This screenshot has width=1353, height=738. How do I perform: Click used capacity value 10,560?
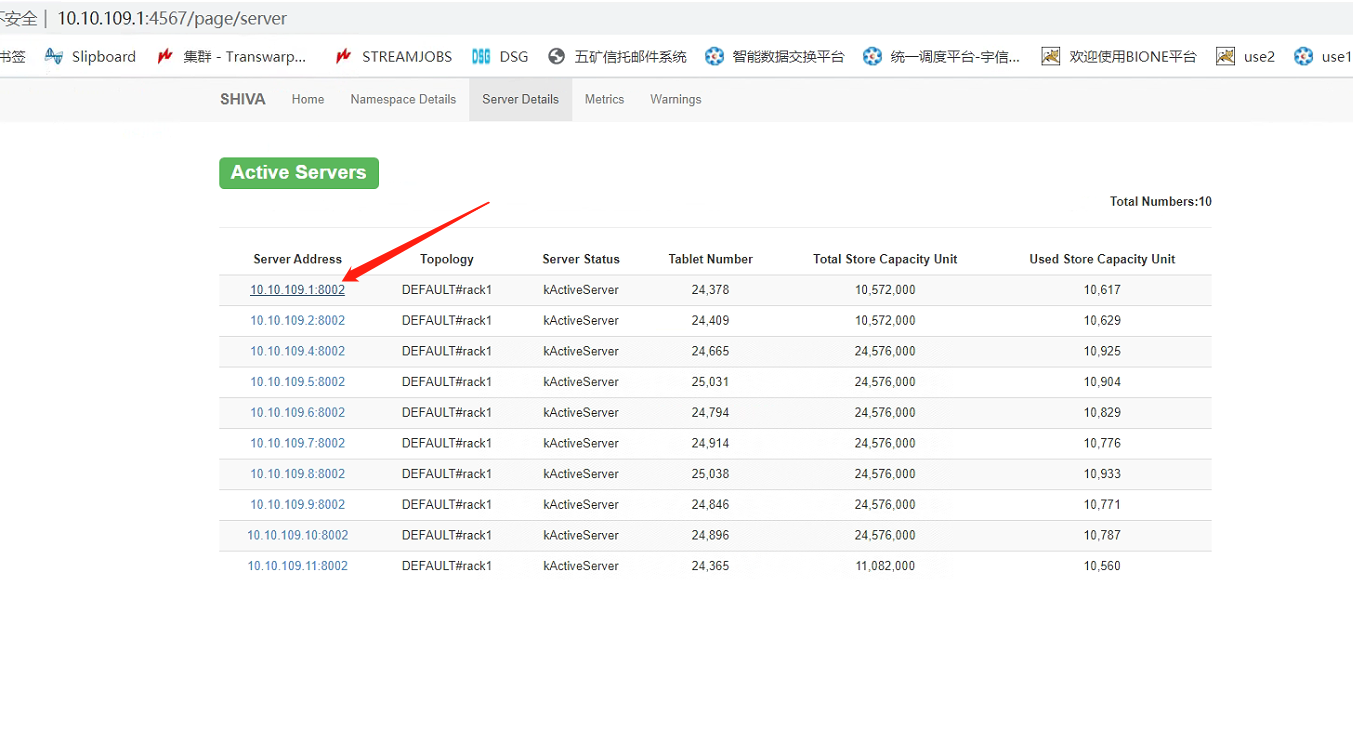coord(1102,566)
